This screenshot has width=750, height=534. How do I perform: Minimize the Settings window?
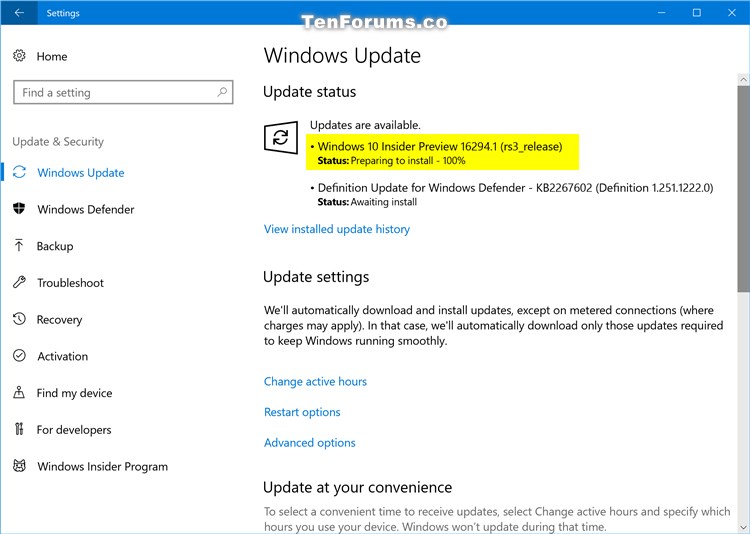tap(662, 13)
